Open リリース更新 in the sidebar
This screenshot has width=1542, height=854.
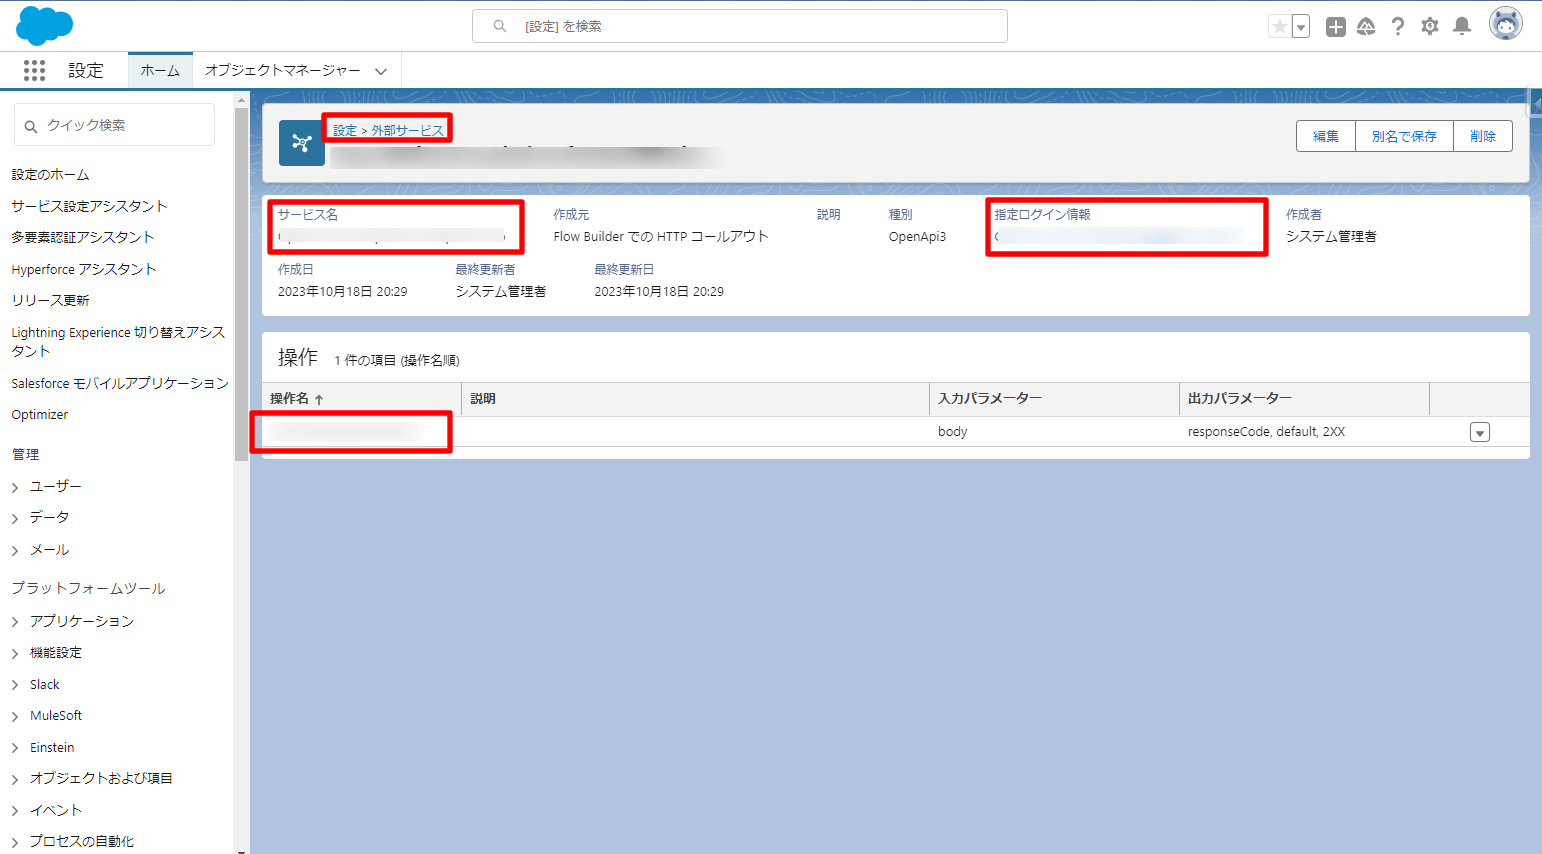coord(50,300)
